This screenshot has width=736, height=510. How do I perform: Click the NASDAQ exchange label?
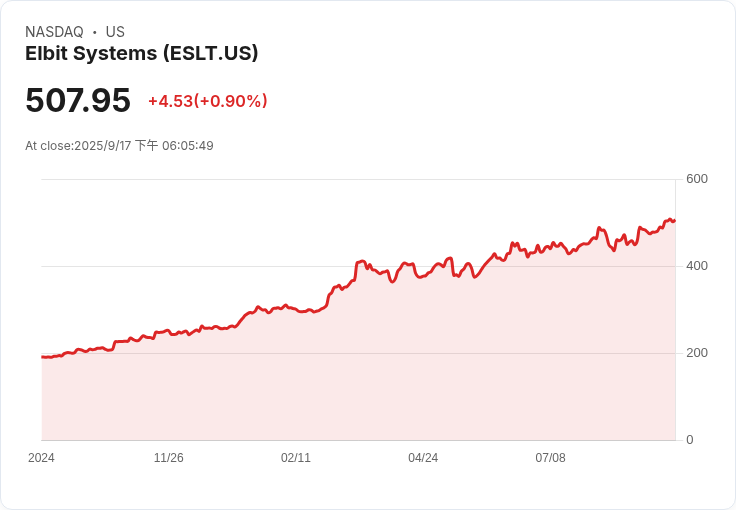point(54,32)
